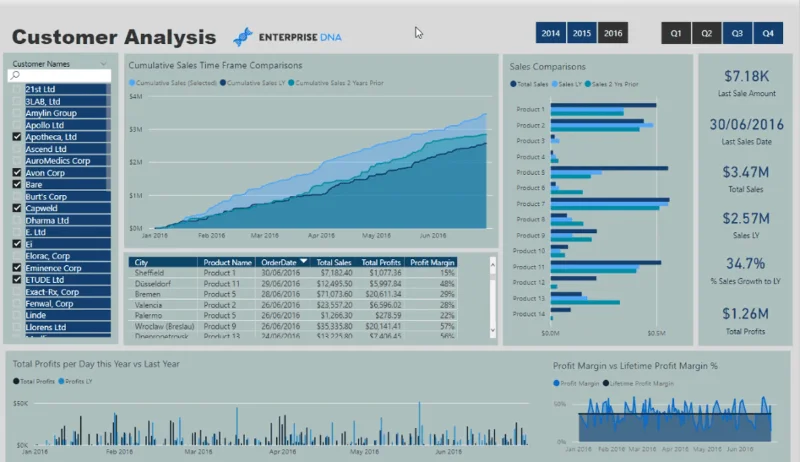800x462 pixels.
Task: Uncheck the Ei customer checkbox
Action: tap(17, 244)
